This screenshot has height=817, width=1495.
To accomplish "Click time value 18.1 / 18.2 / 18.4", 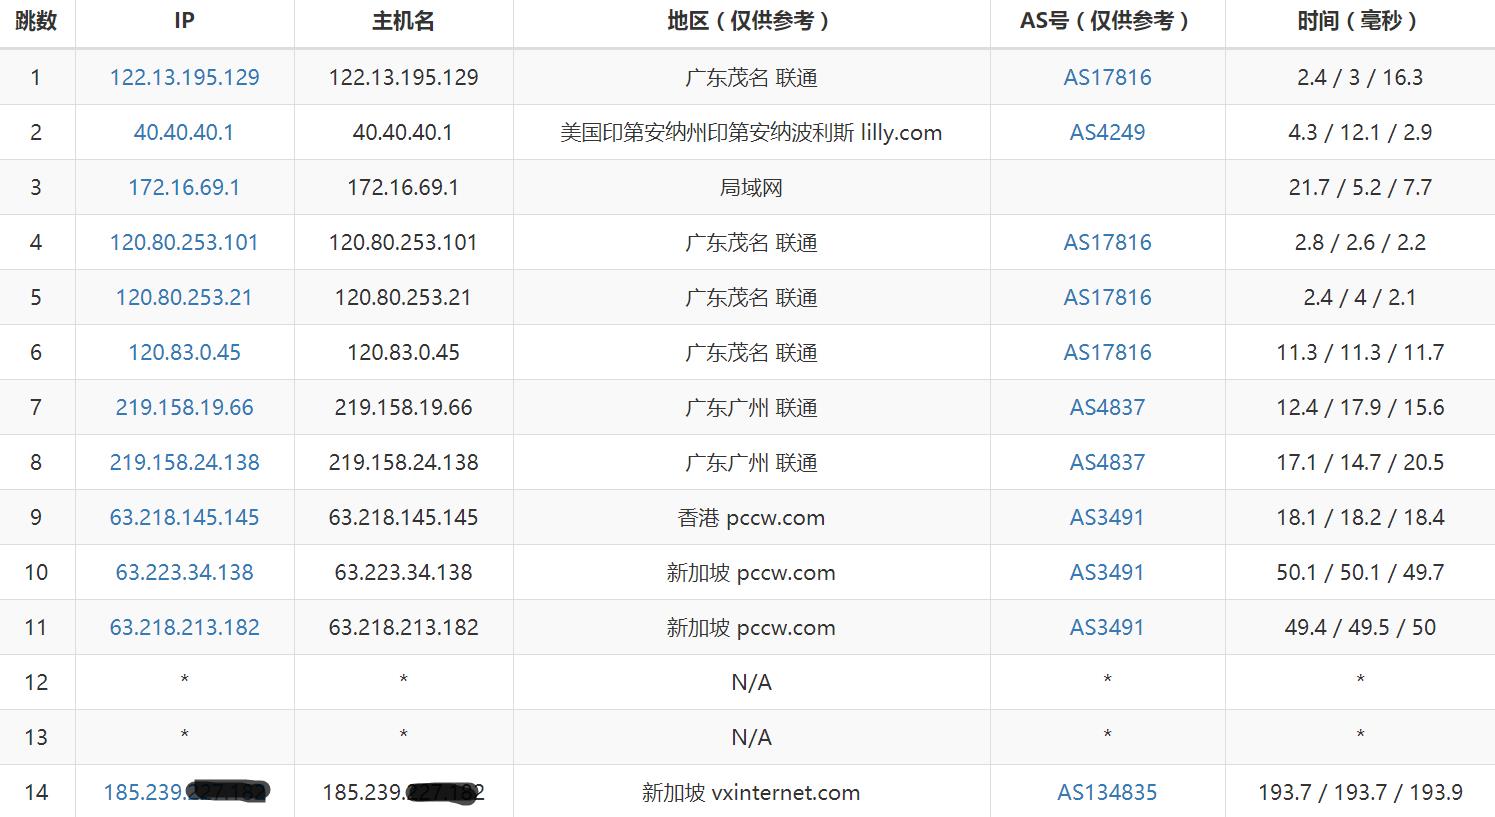I will [x=1360, y=518].
